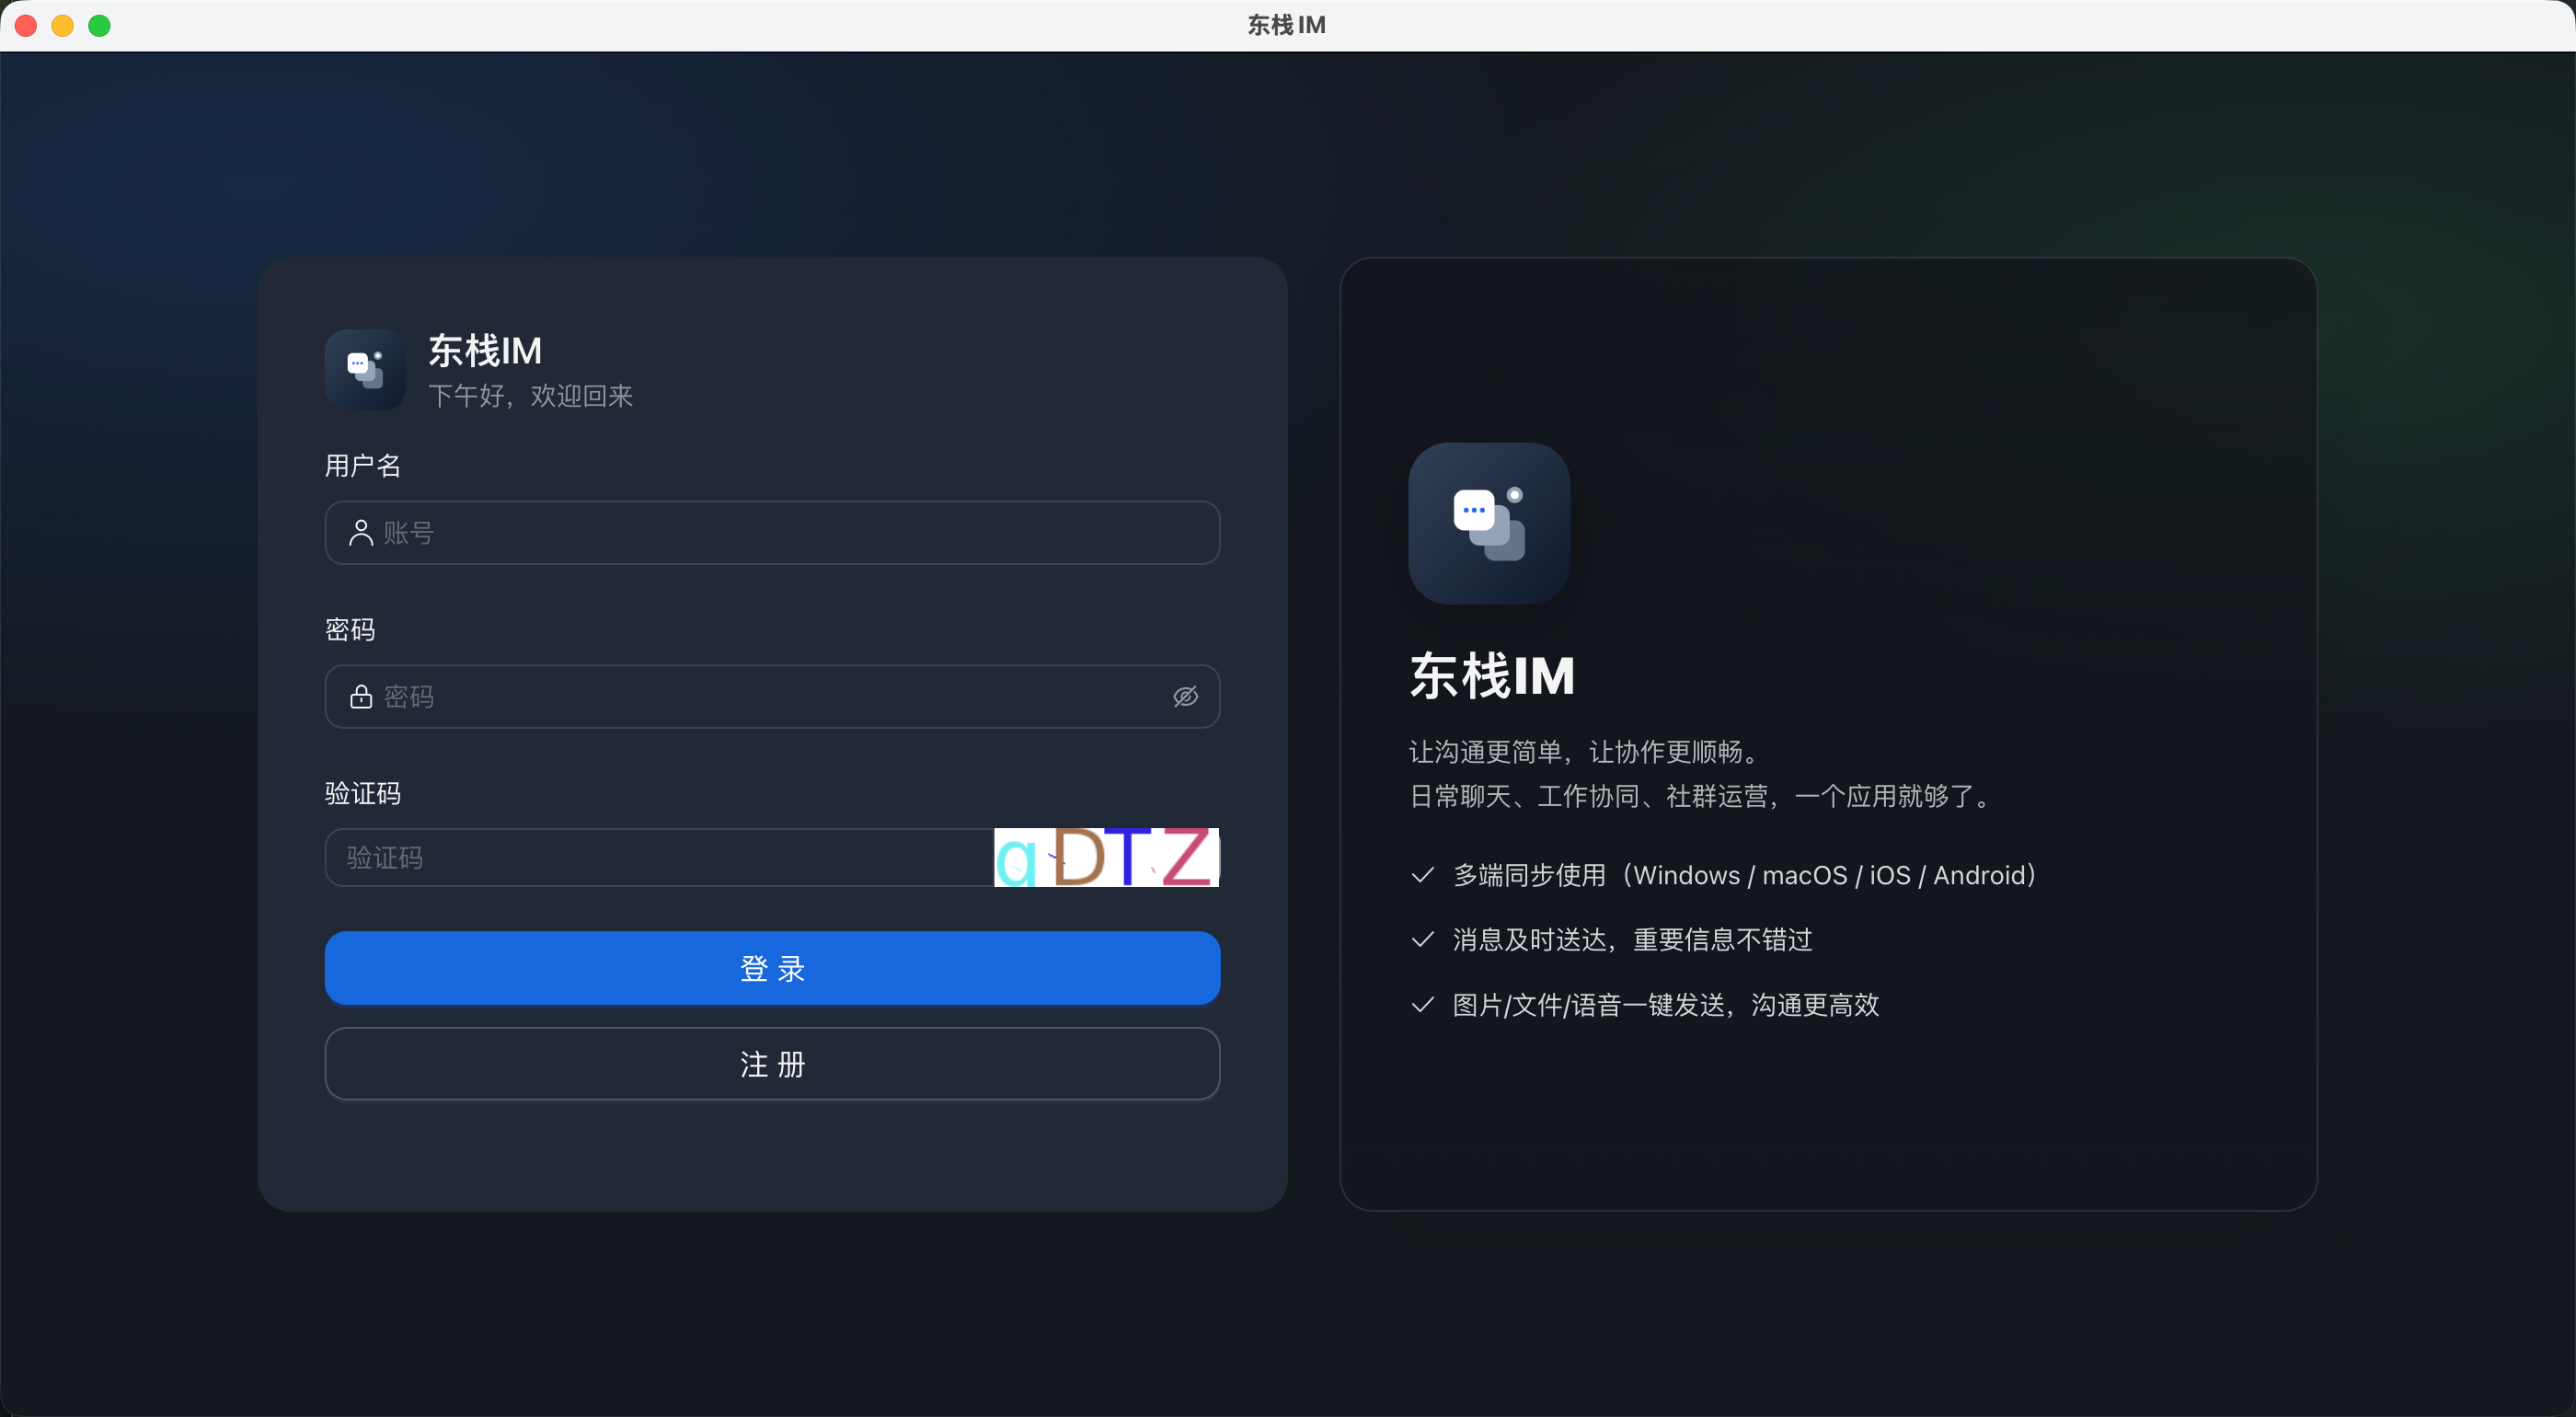The width and height of the screenshot is (2576, 1417).
Task: Click the 多端同步使用 feature text
Action: (x=1746, y=875)
